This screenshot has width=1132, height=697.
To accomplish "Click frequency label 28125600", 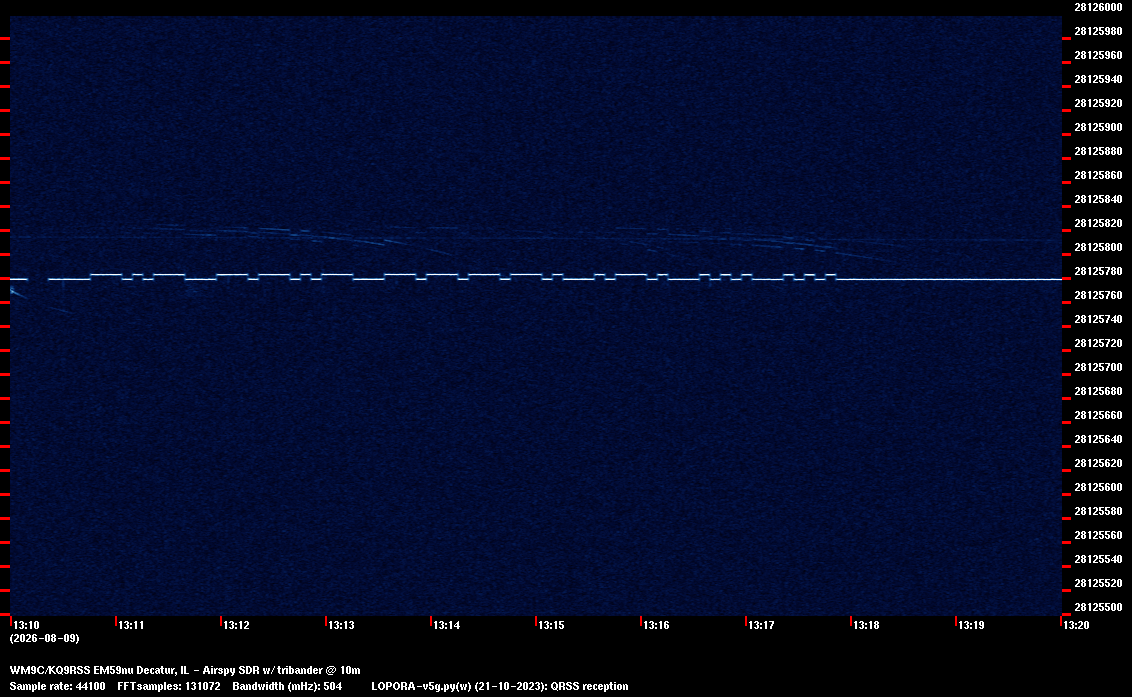I will click(x=1098, y=487).
